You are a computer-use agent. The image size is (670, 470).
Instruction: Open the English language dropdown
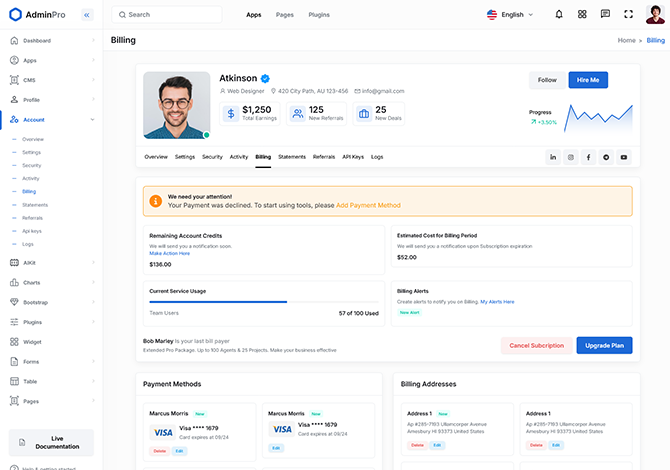(510, 15)
